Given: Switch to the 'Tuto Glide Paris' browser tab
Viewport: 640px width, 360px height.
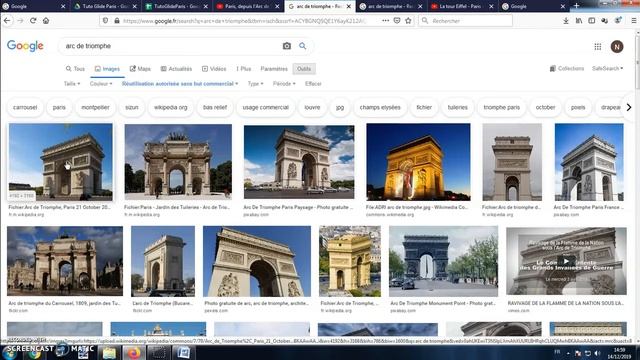Looking at the screenshot, I should tap(104, 6).
